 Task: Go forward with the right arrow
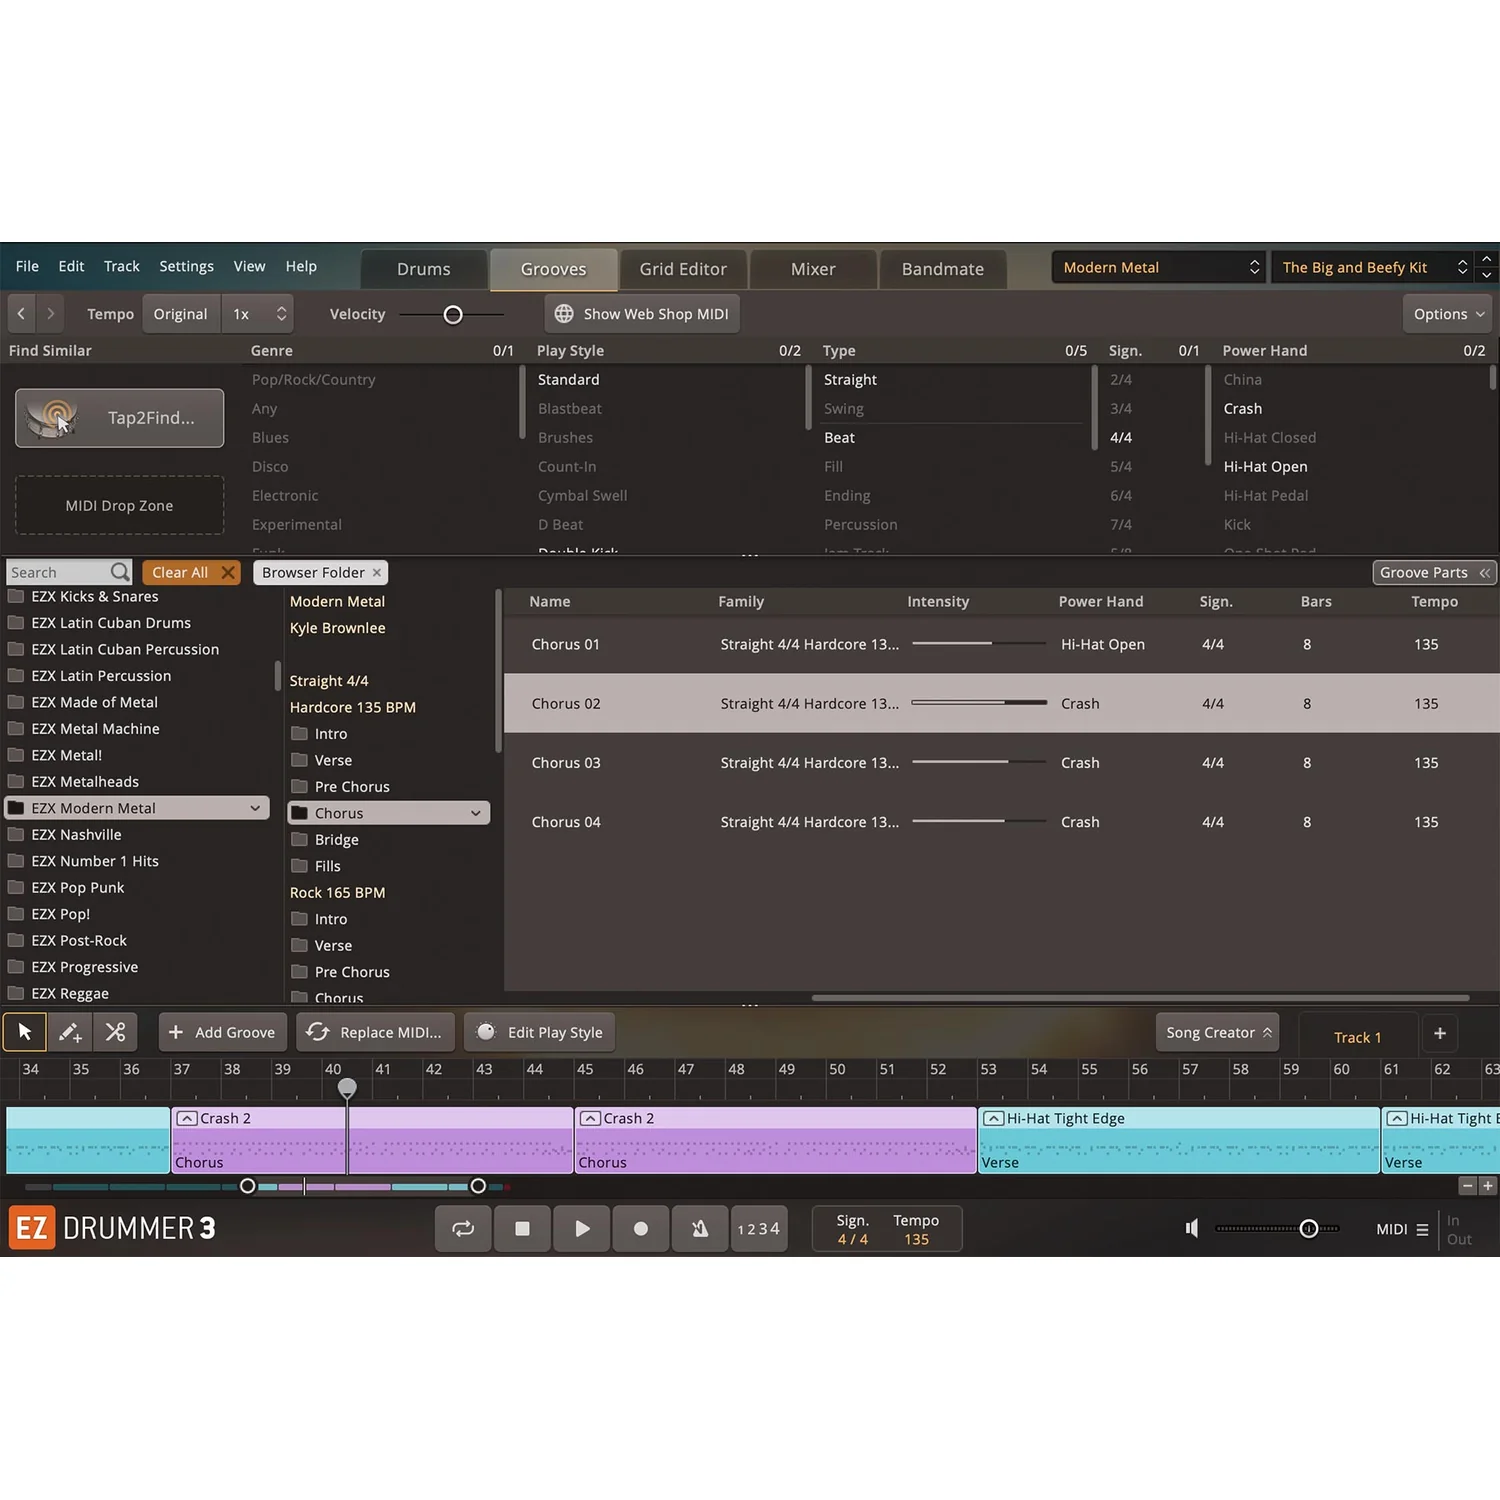[x=50, y=314]
